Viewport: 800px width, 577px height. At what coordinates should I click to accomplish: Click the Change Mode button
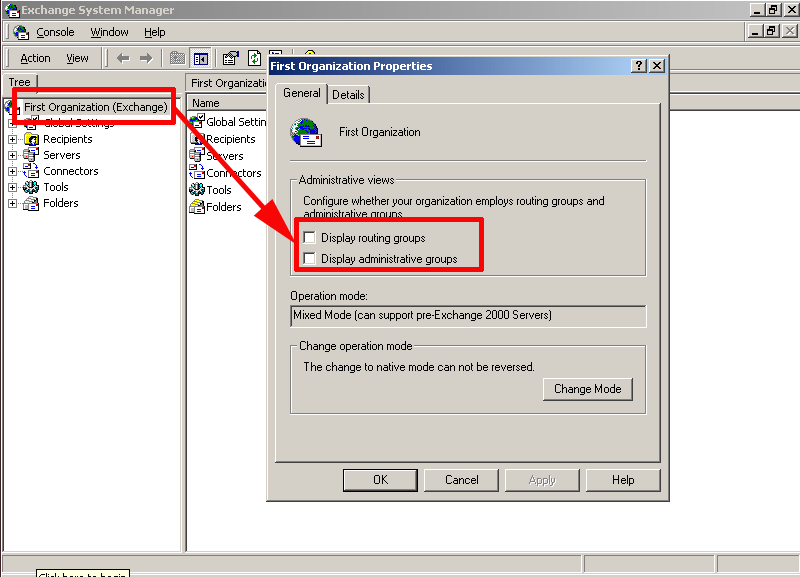click(588, 389)
